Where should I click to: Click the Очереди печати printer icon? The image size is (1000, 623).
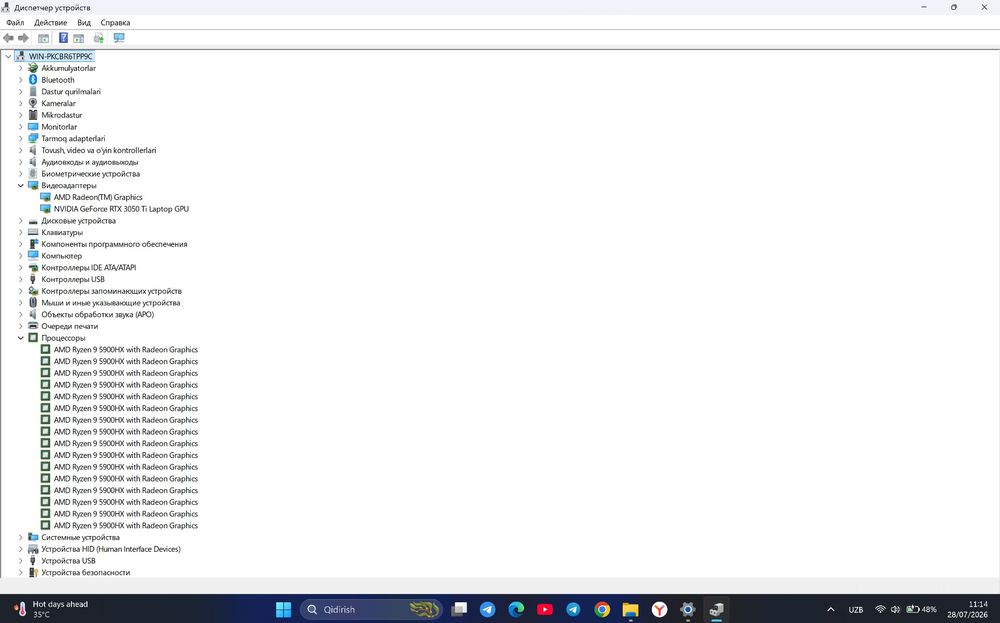33,326
